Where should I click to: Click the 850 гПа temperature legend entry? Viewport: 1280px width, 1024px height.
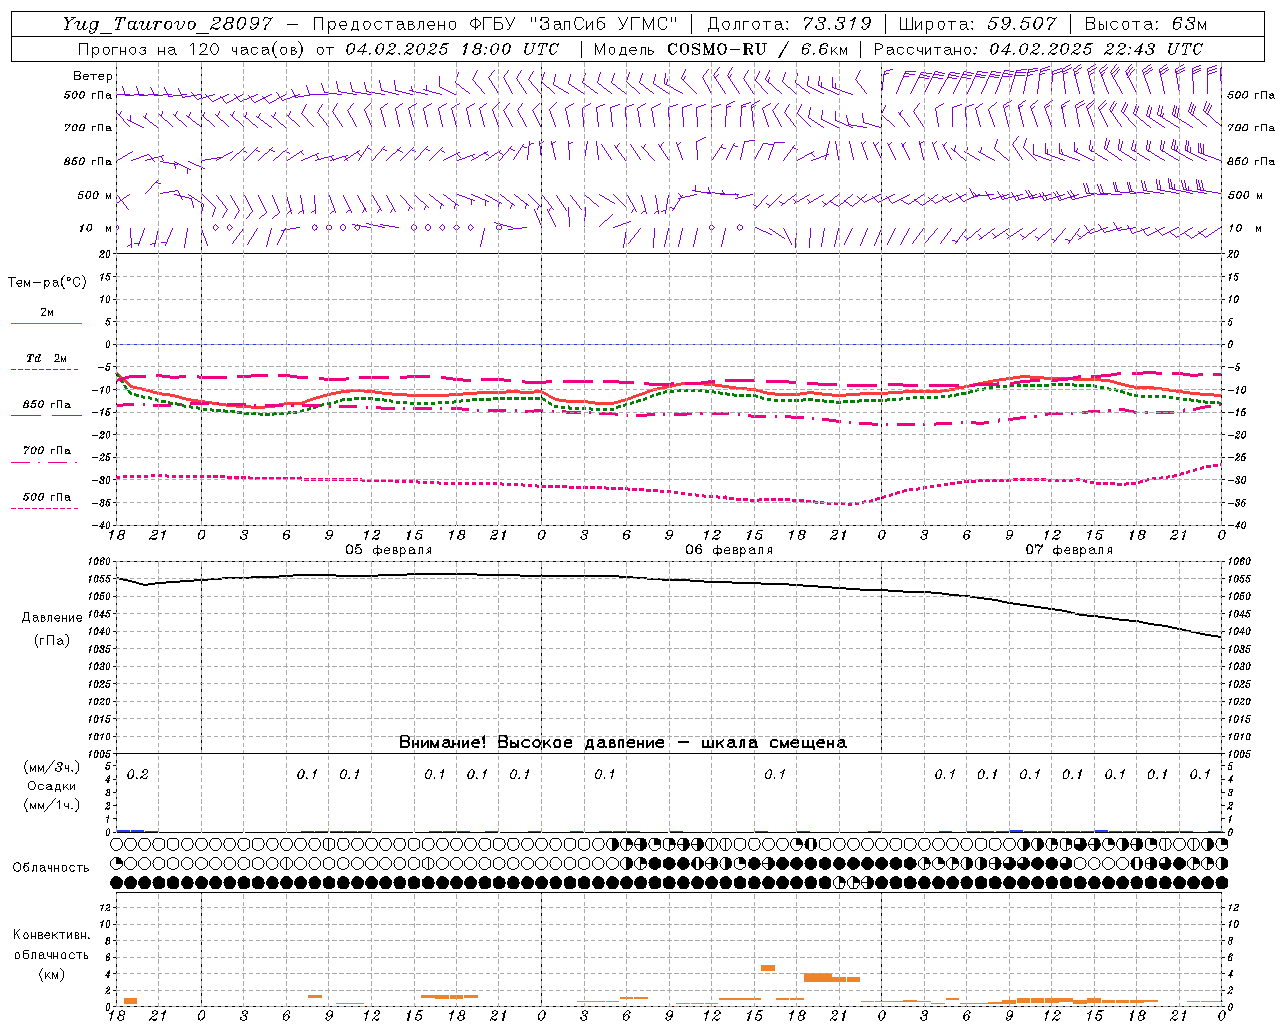tap(47, 405)
